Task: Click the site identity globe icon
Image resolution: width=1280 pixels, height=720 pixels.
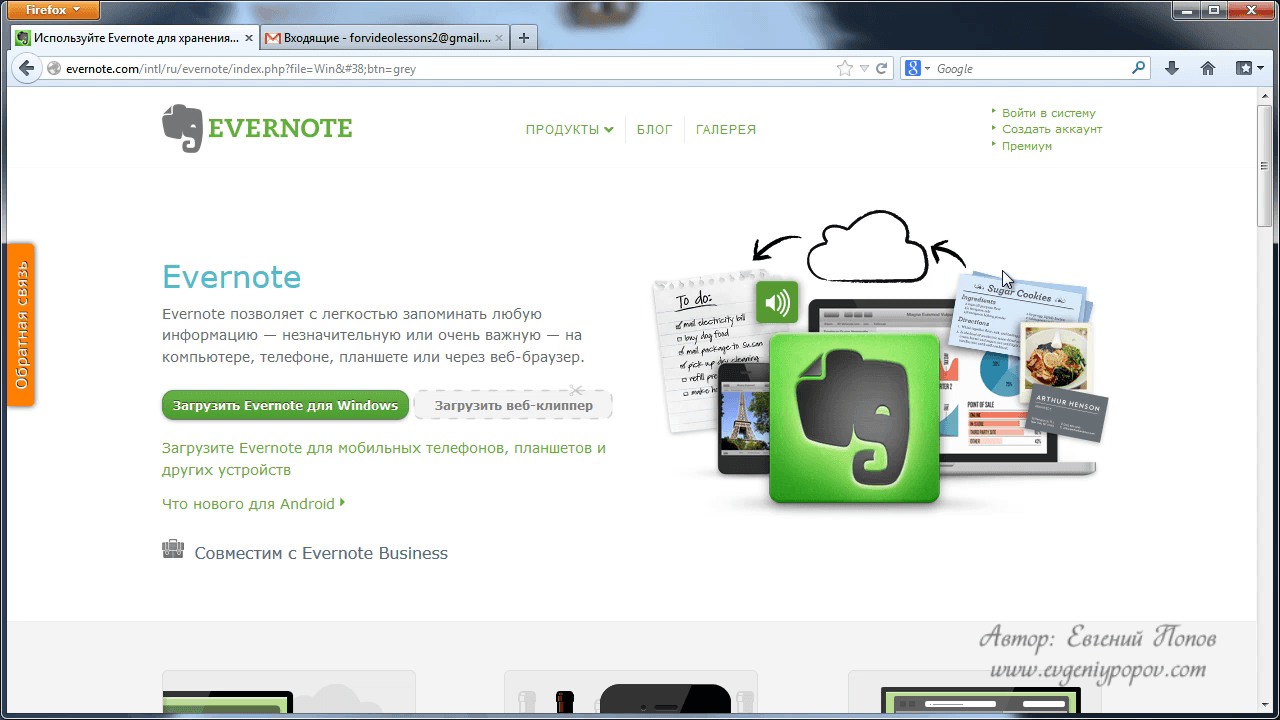Action: click(54, 69)
